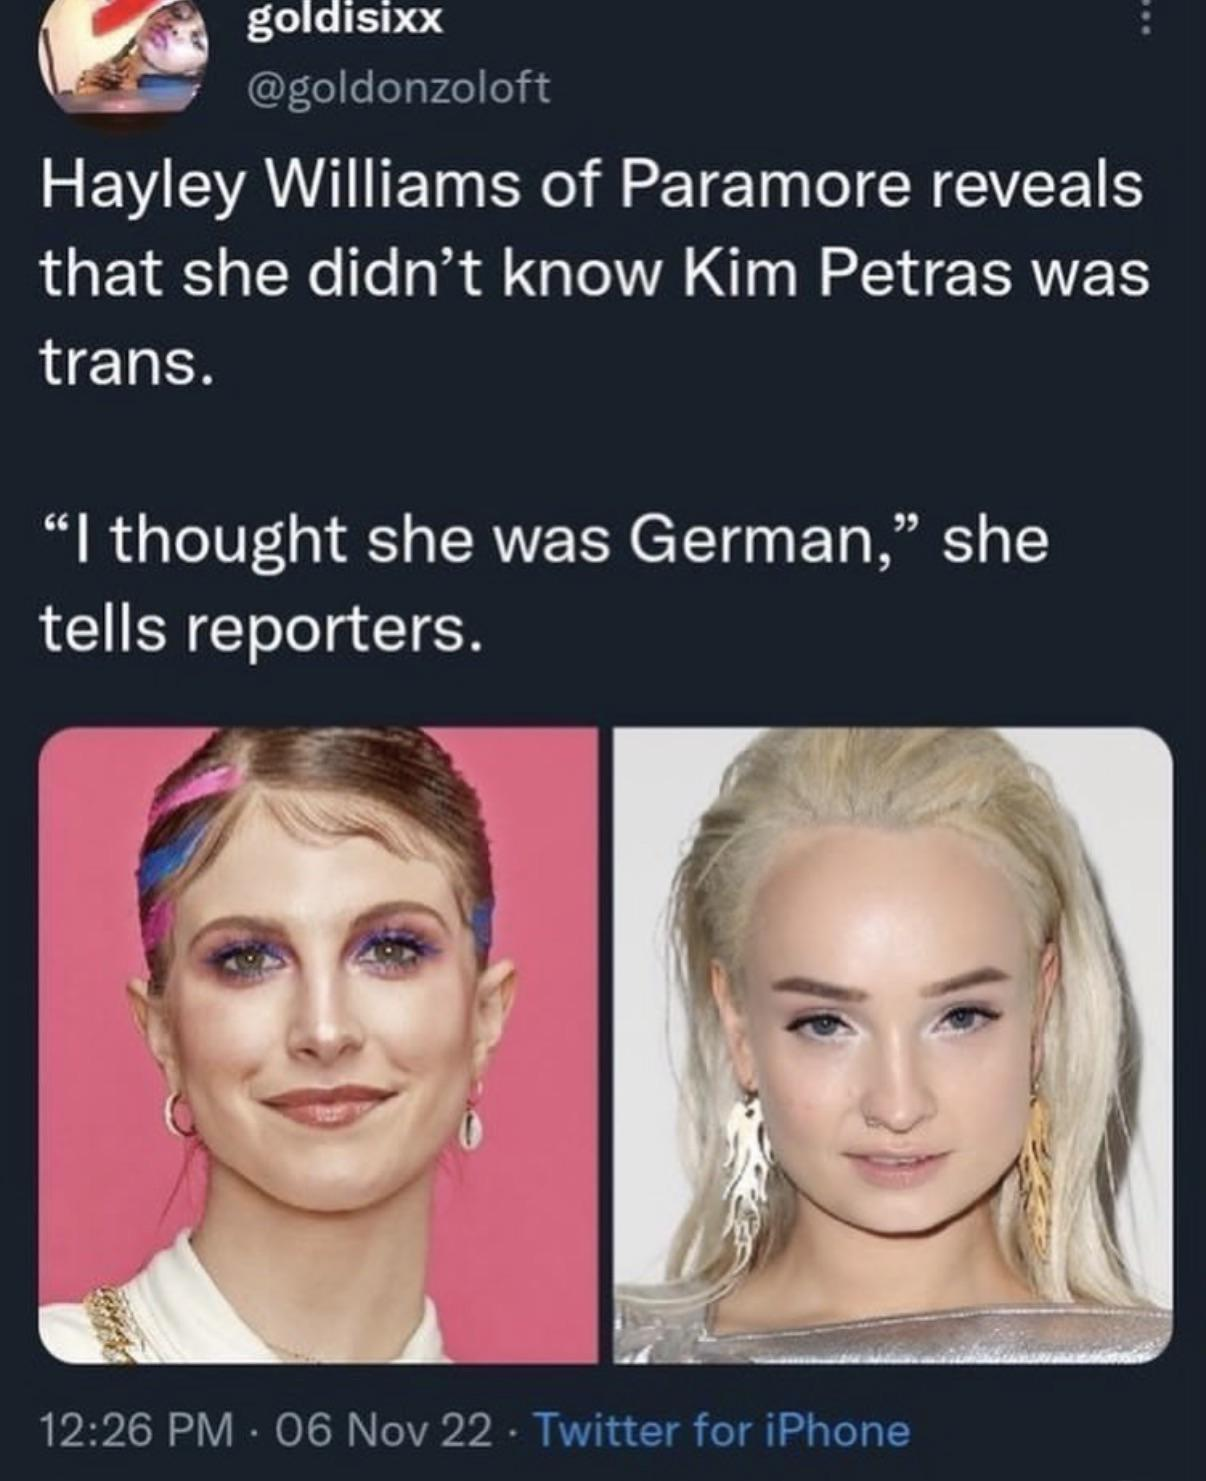
Task: Open the right photo with blonde hair
Action: pos(892,1045)
